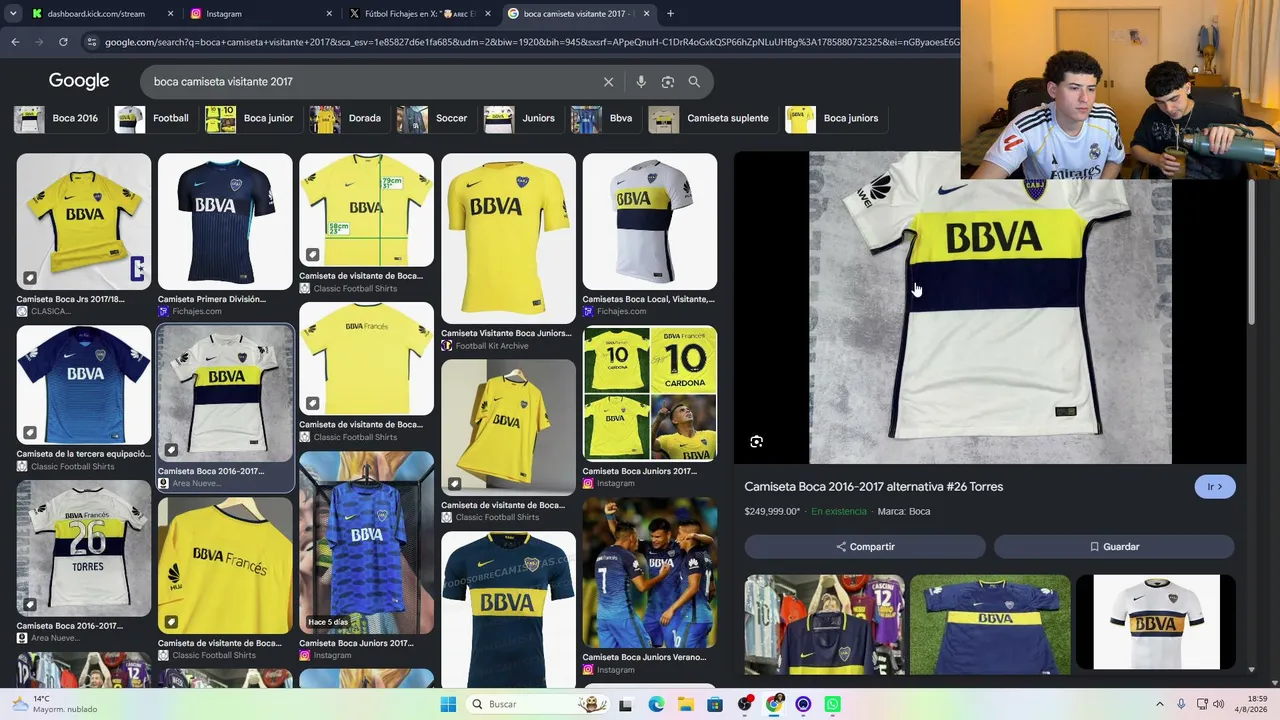
Task: Visit the source page with Ir button
Action: 1215,487
